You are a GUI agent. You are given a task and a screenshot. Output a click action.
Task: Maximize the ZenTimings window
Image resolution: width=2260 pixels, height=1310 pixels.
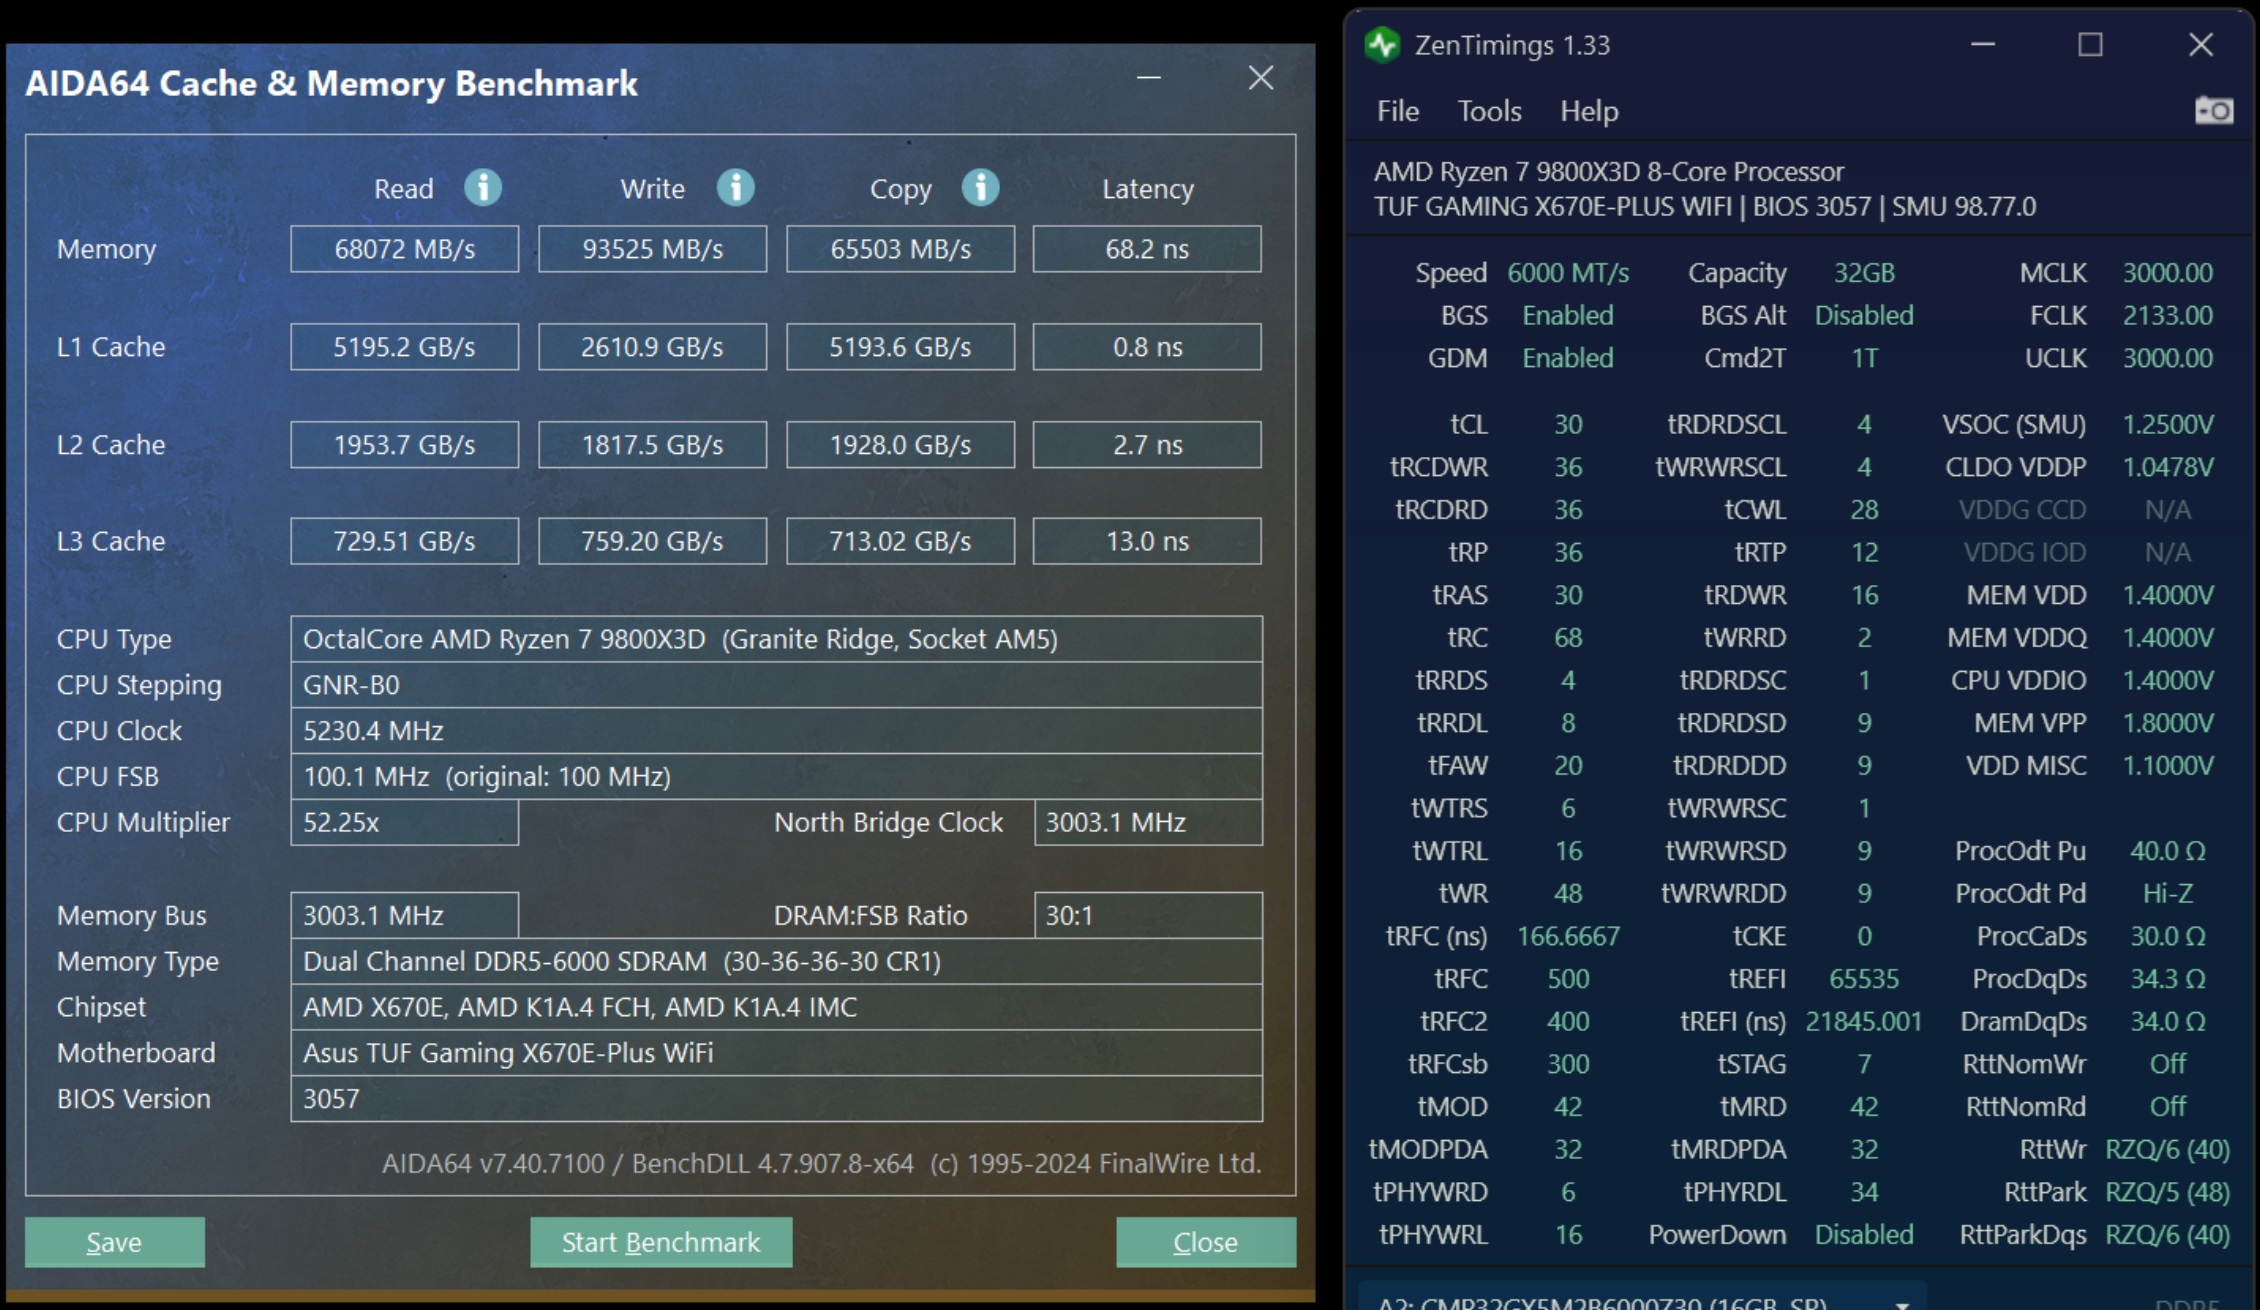(x=2090, y=45)
